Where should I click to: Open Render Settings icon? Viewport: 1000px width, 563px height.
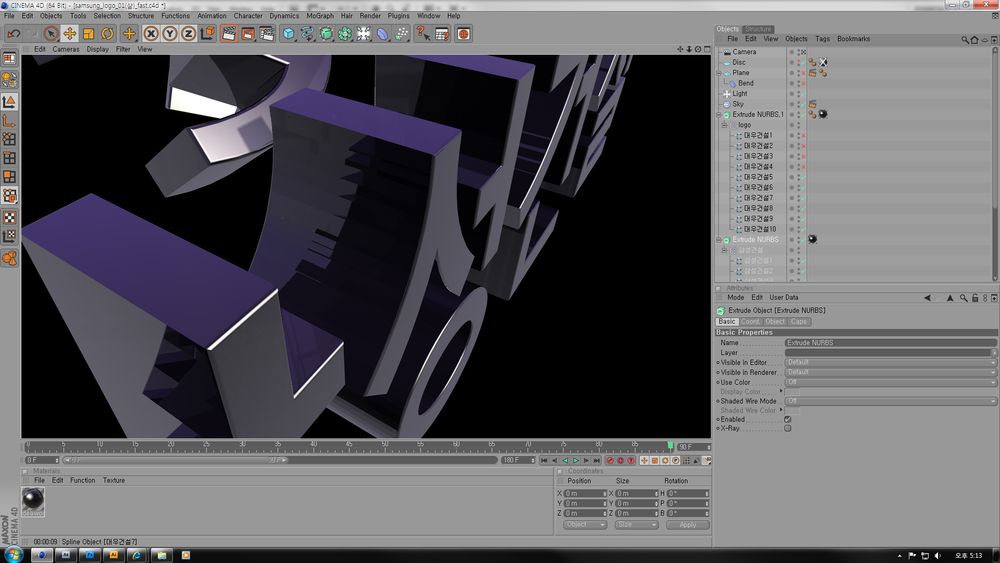pos(267,34)
